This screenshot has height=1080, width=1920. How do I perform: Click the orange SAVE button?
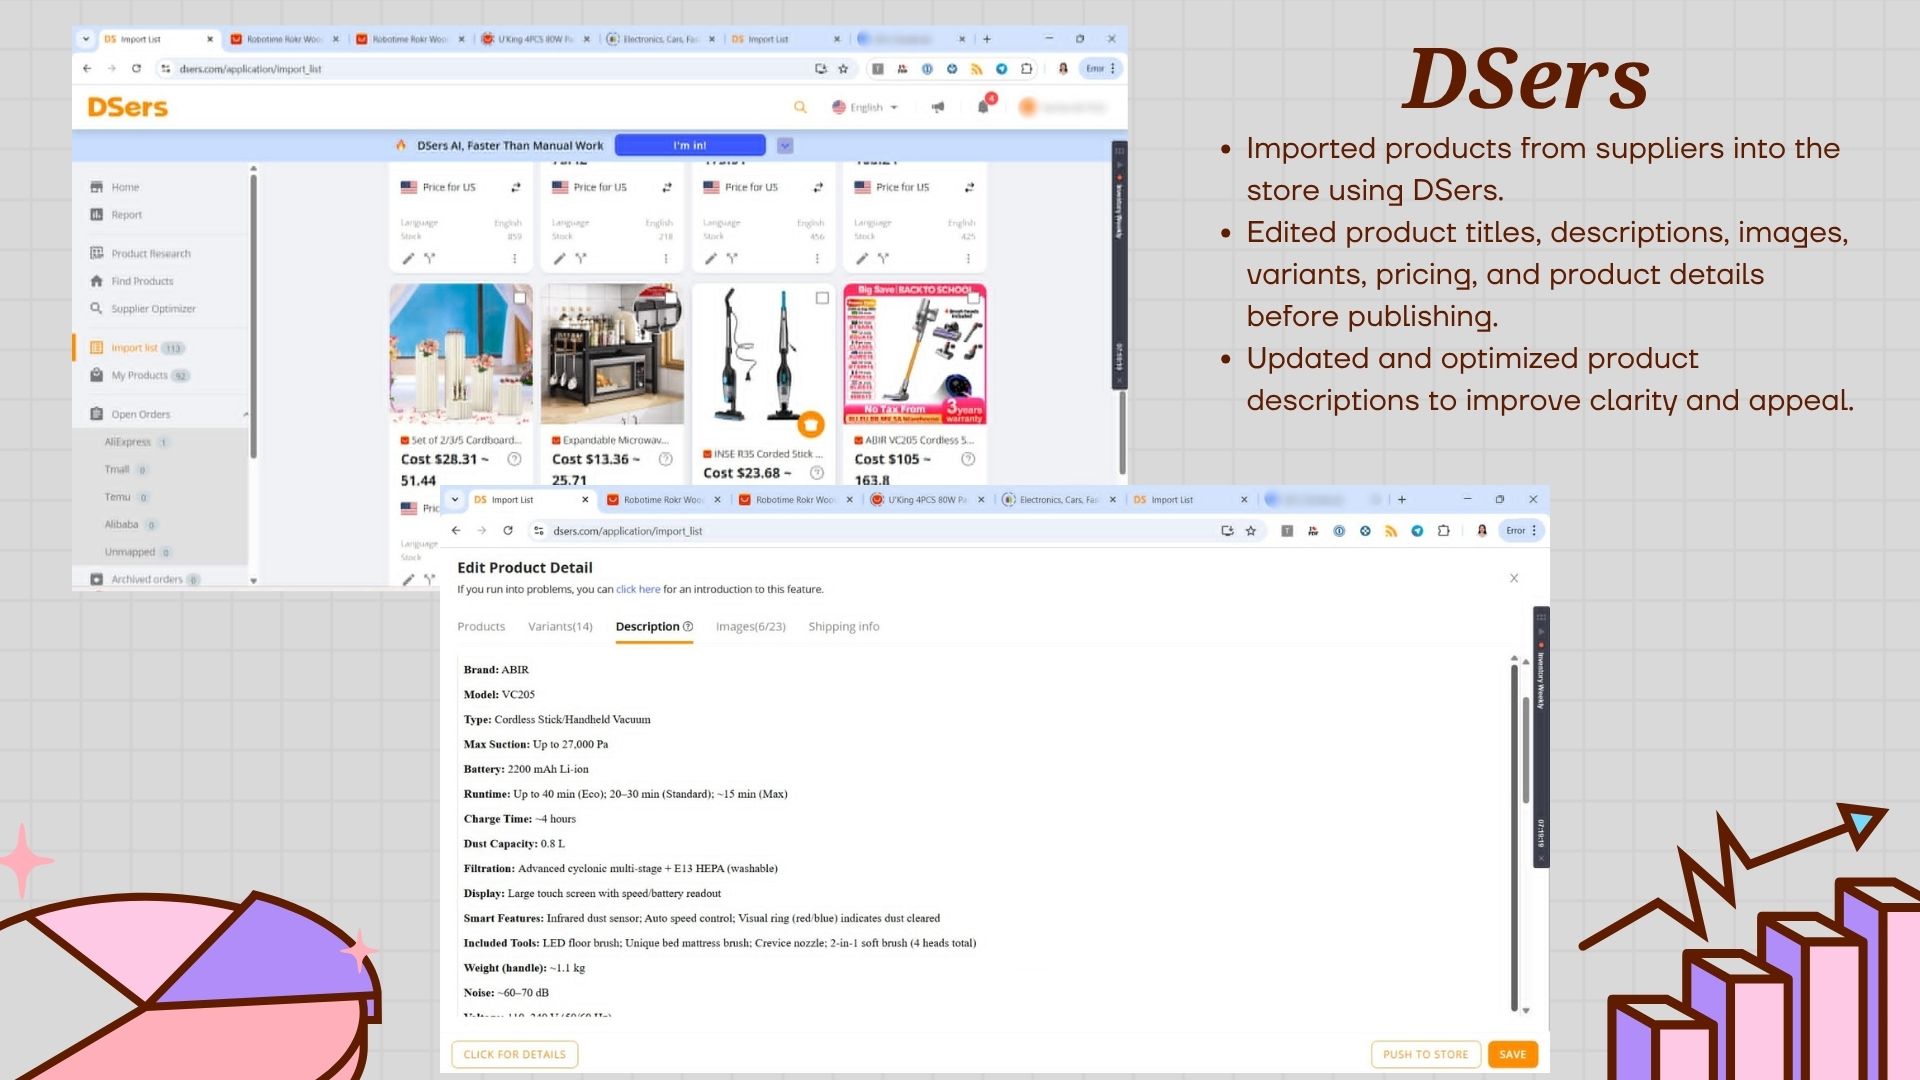coord(1513,1054)
